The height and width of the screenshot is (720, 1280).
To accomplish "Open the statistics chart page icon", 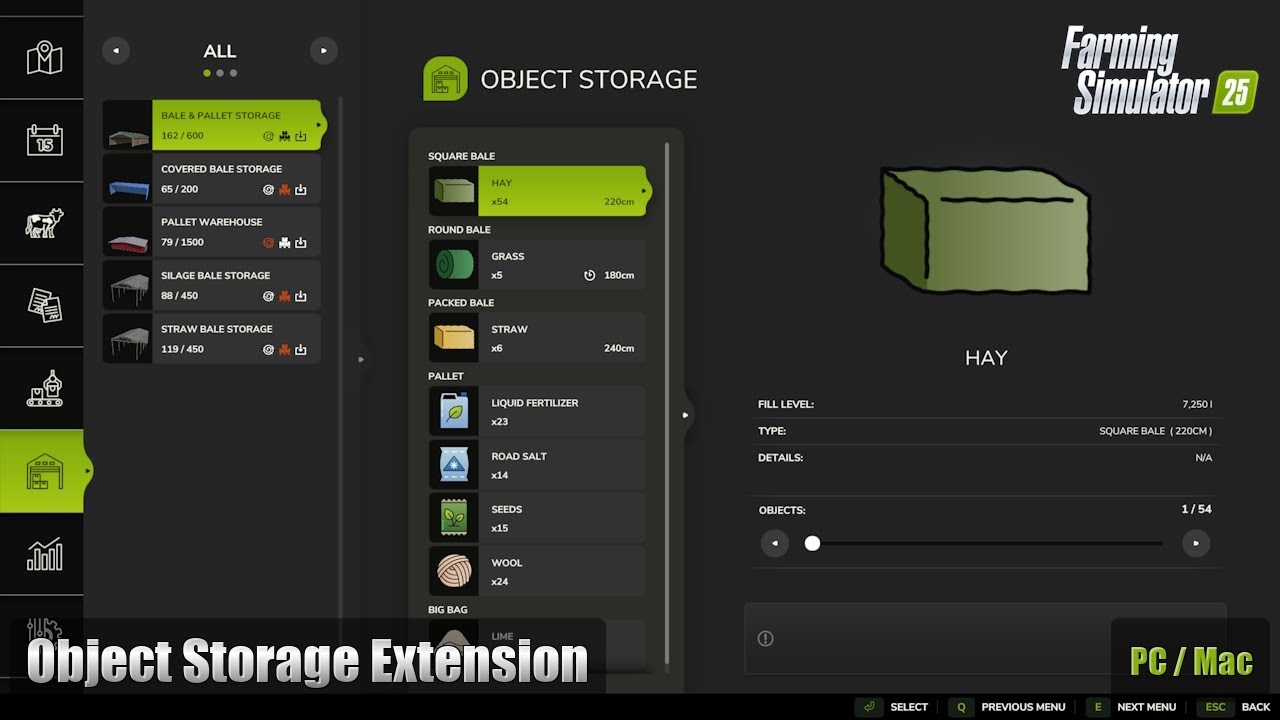I will click(x=44, y=554).
